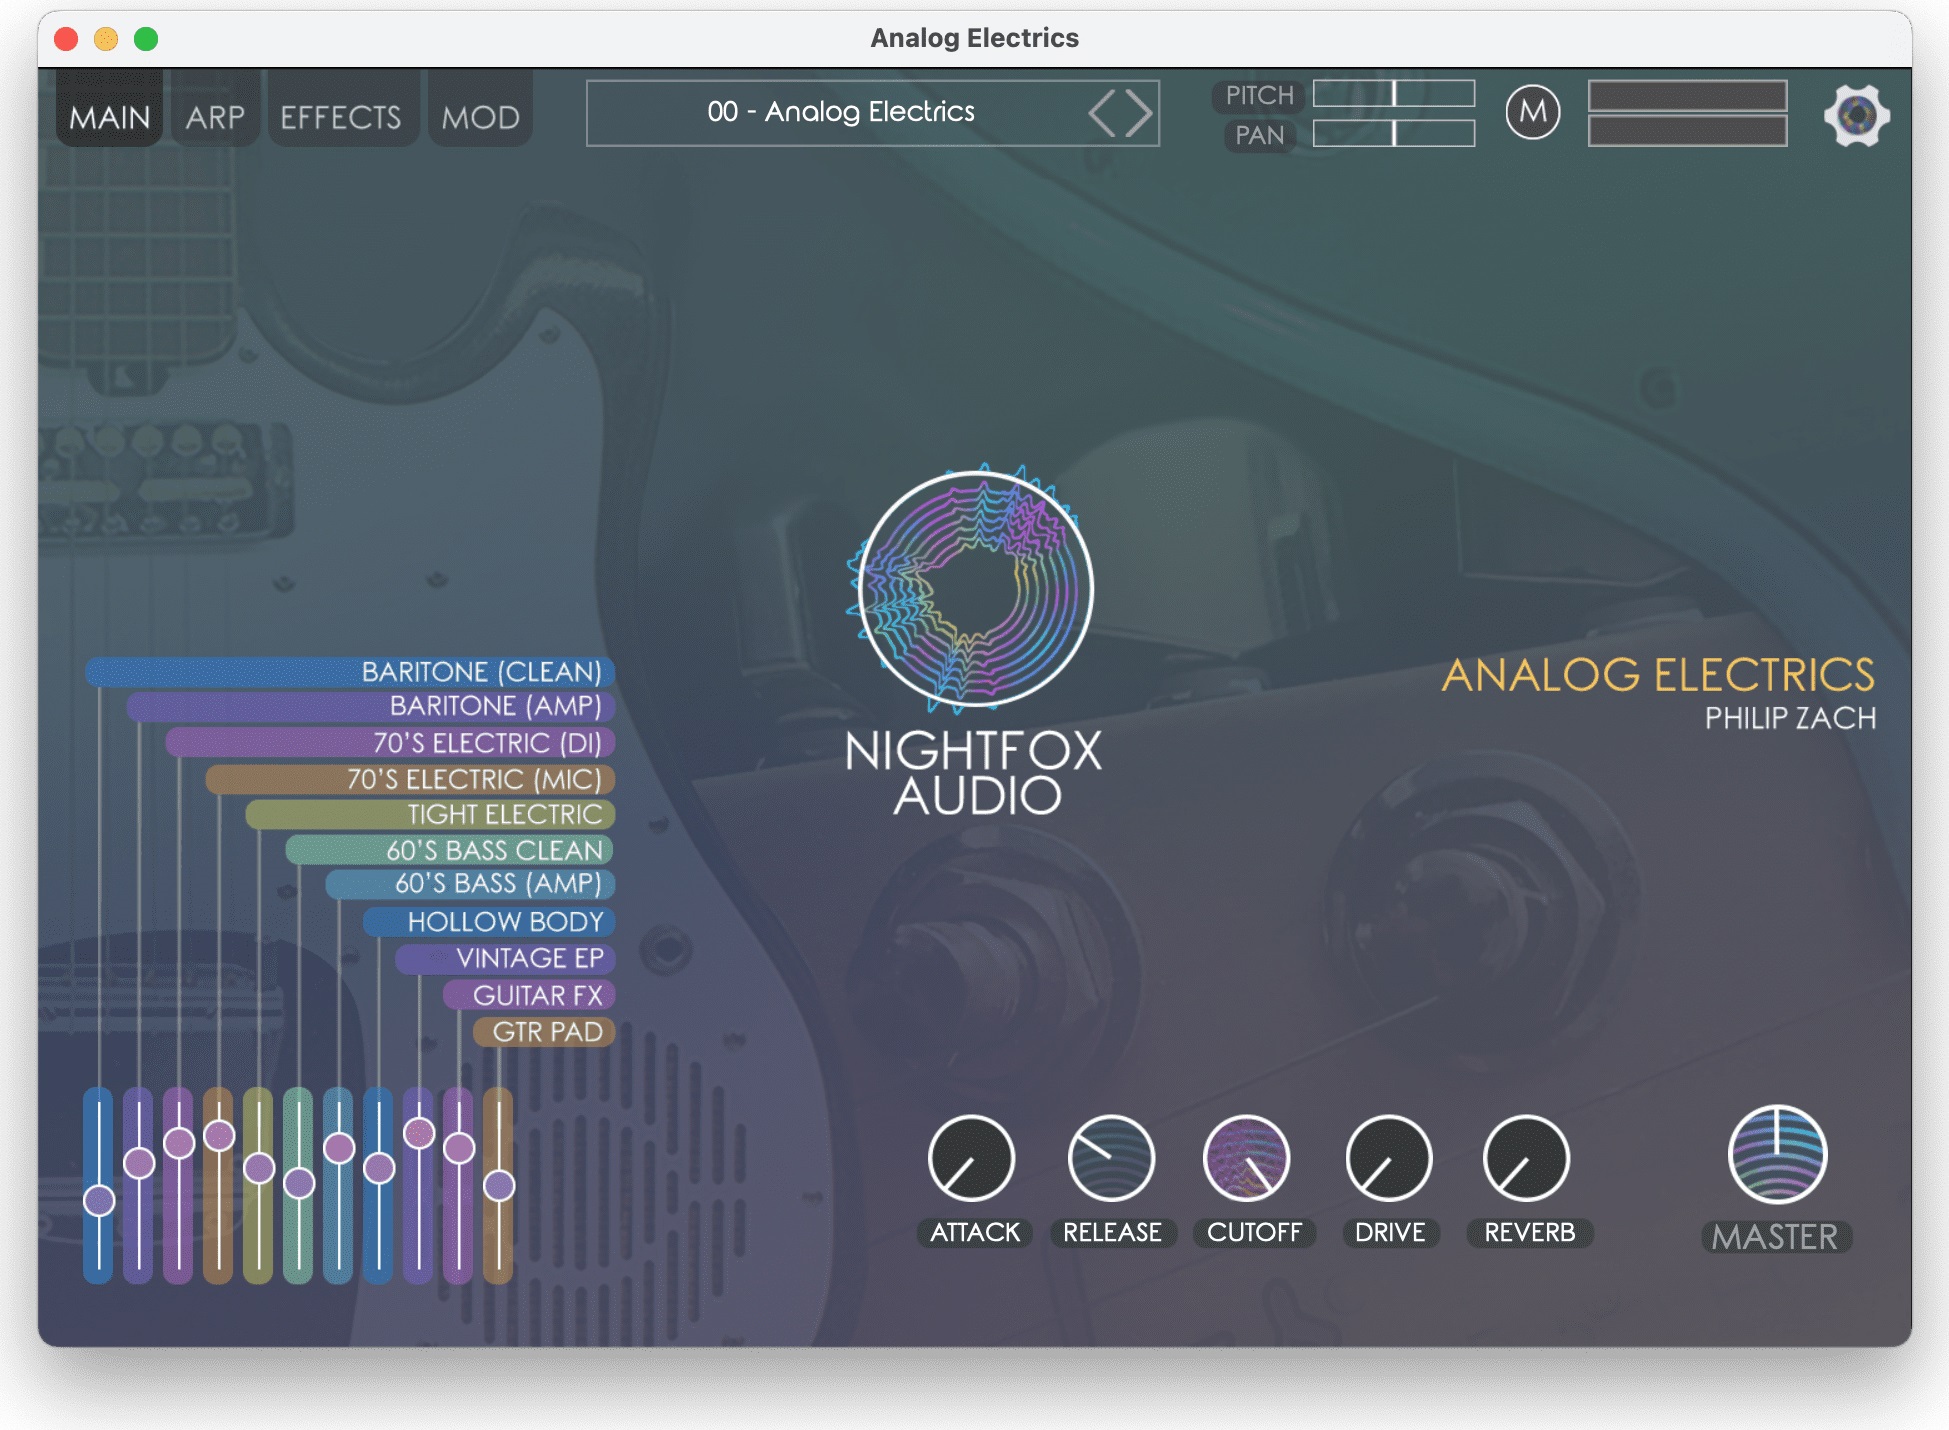
Task: Click the REVERB knob
Action: (x=1526, y=1158)
